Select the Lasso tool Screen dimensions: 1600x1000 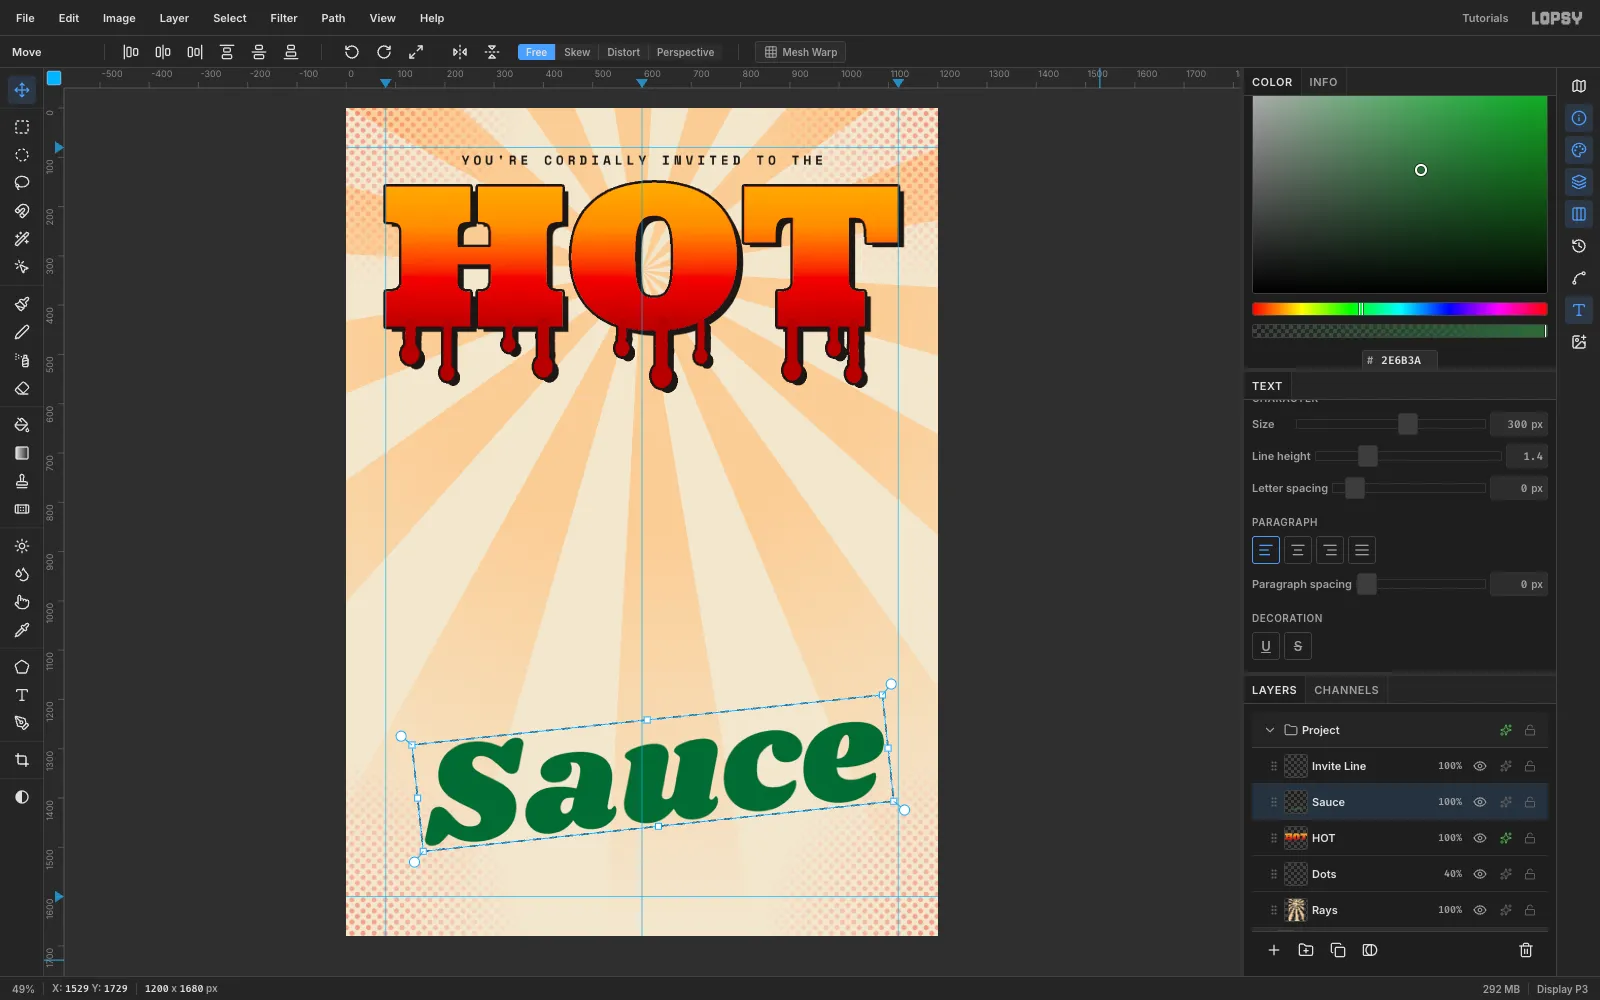pyautogui.click(x=22, y=183)
